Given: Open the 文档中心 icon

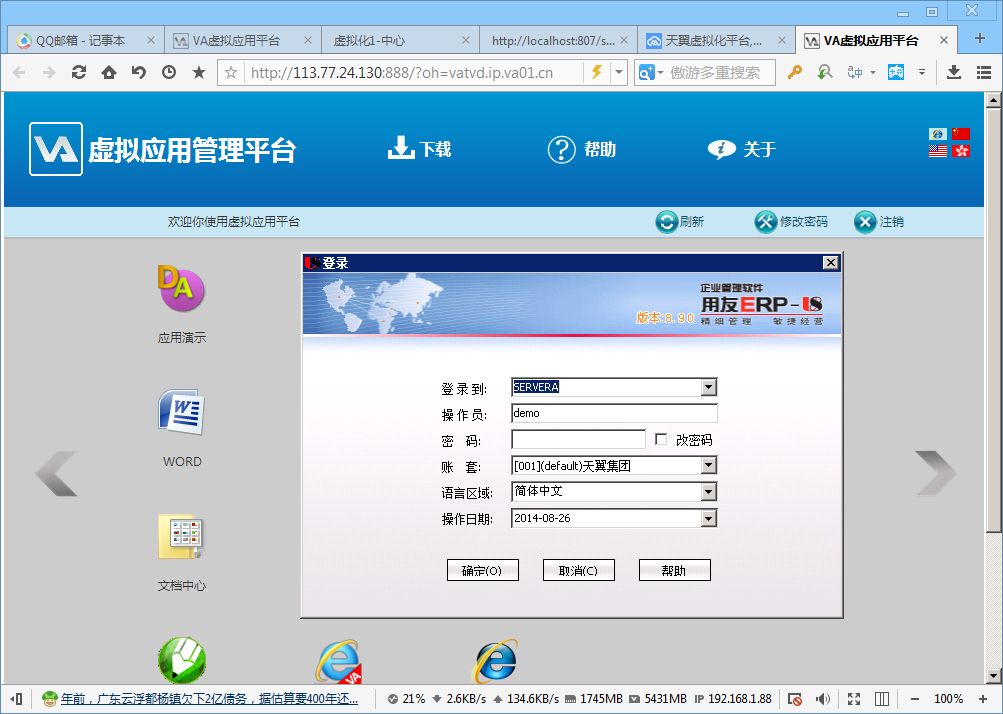Looking at the screenshot, I should coord(181,537).
